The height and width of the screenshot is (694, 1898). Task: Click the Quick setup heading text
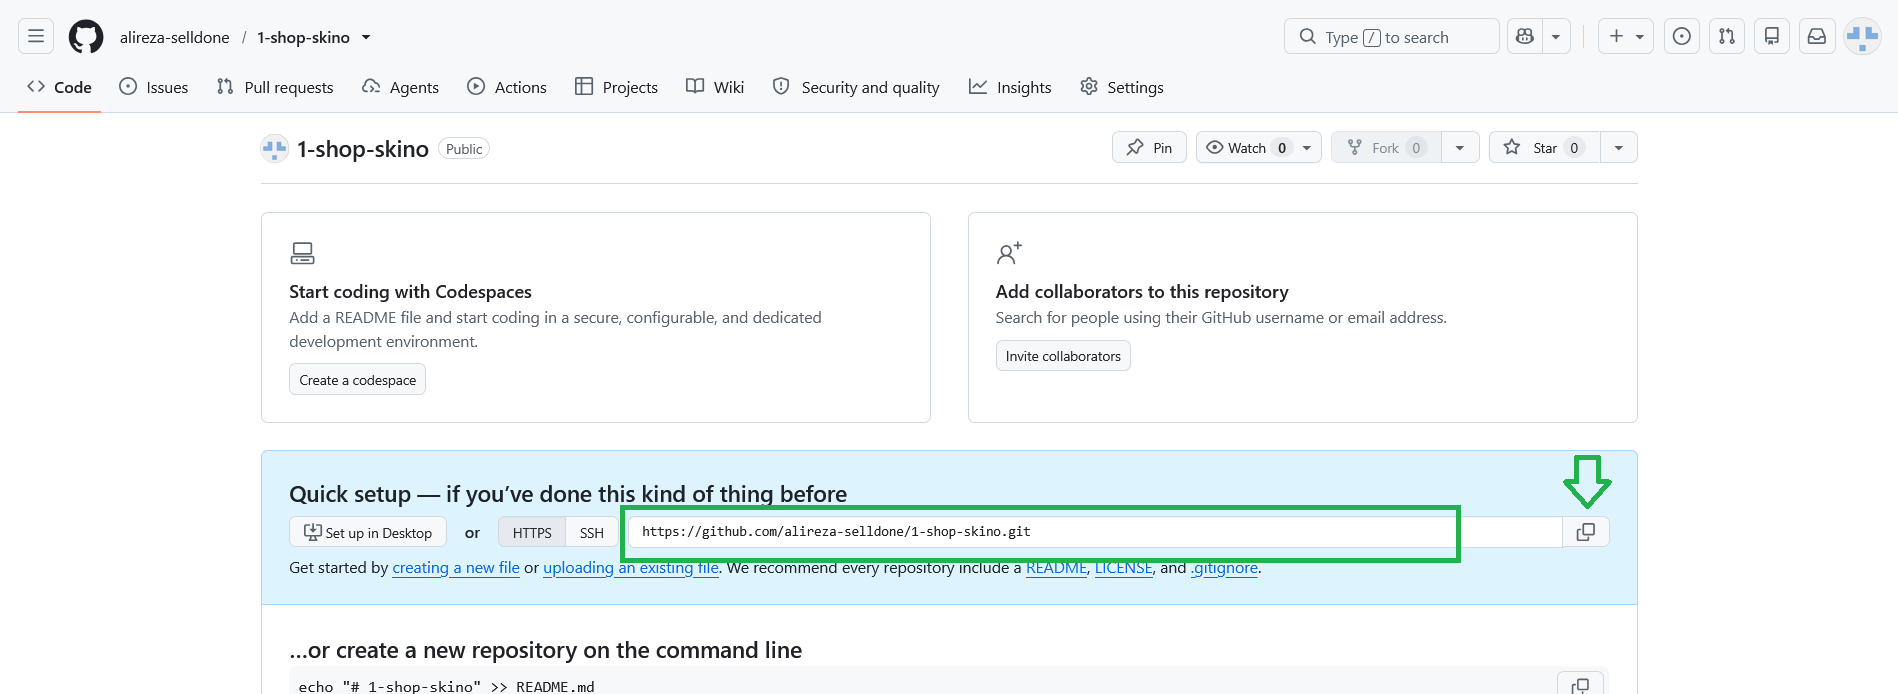[568, 494]
